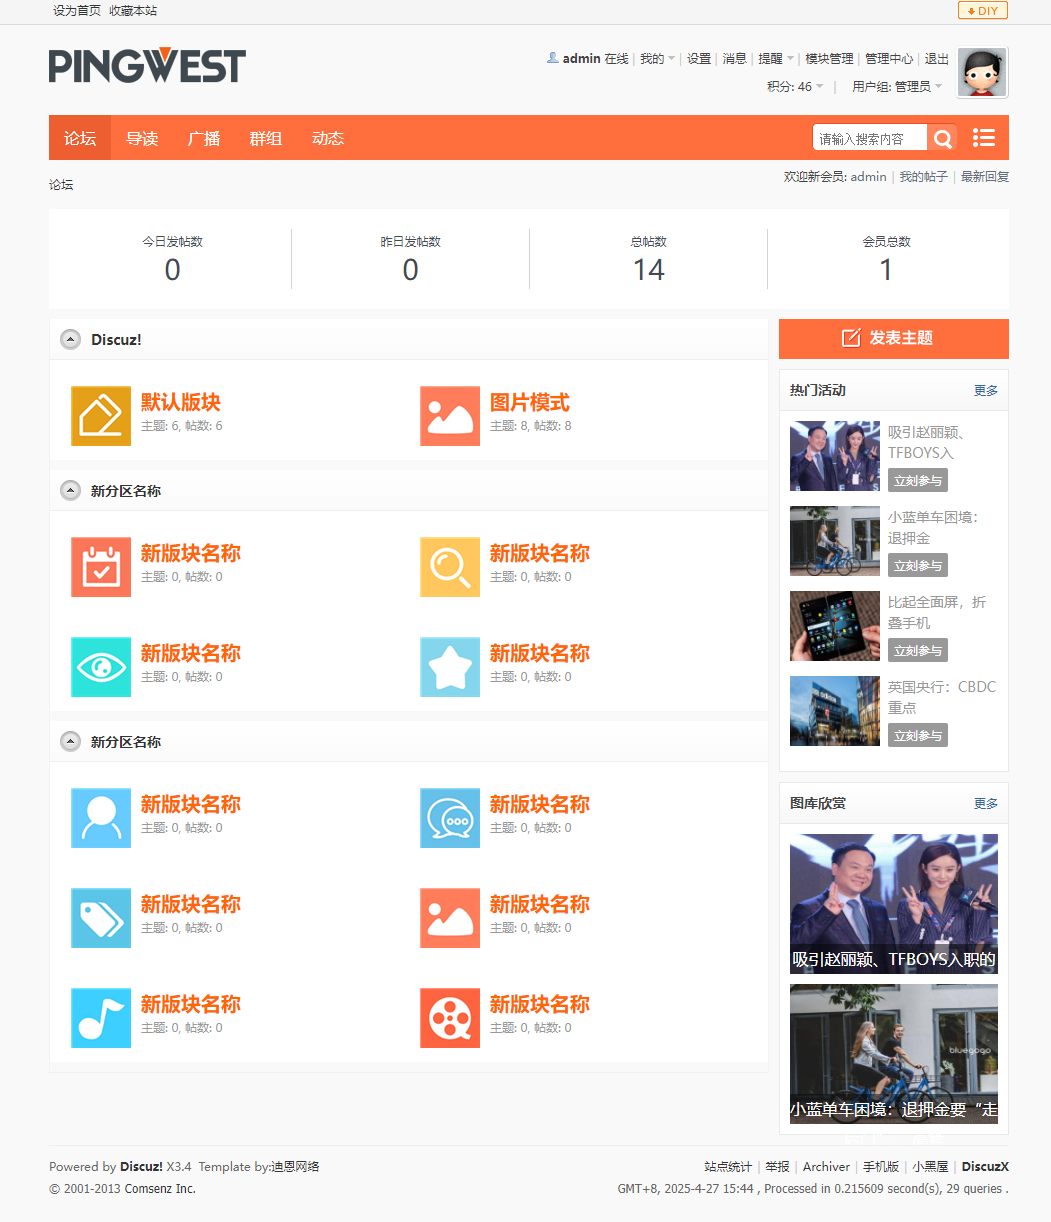Collapse the last 新分区名称 section
The width and height of the screenshot is (1051, 1222).
pos(70,742)
